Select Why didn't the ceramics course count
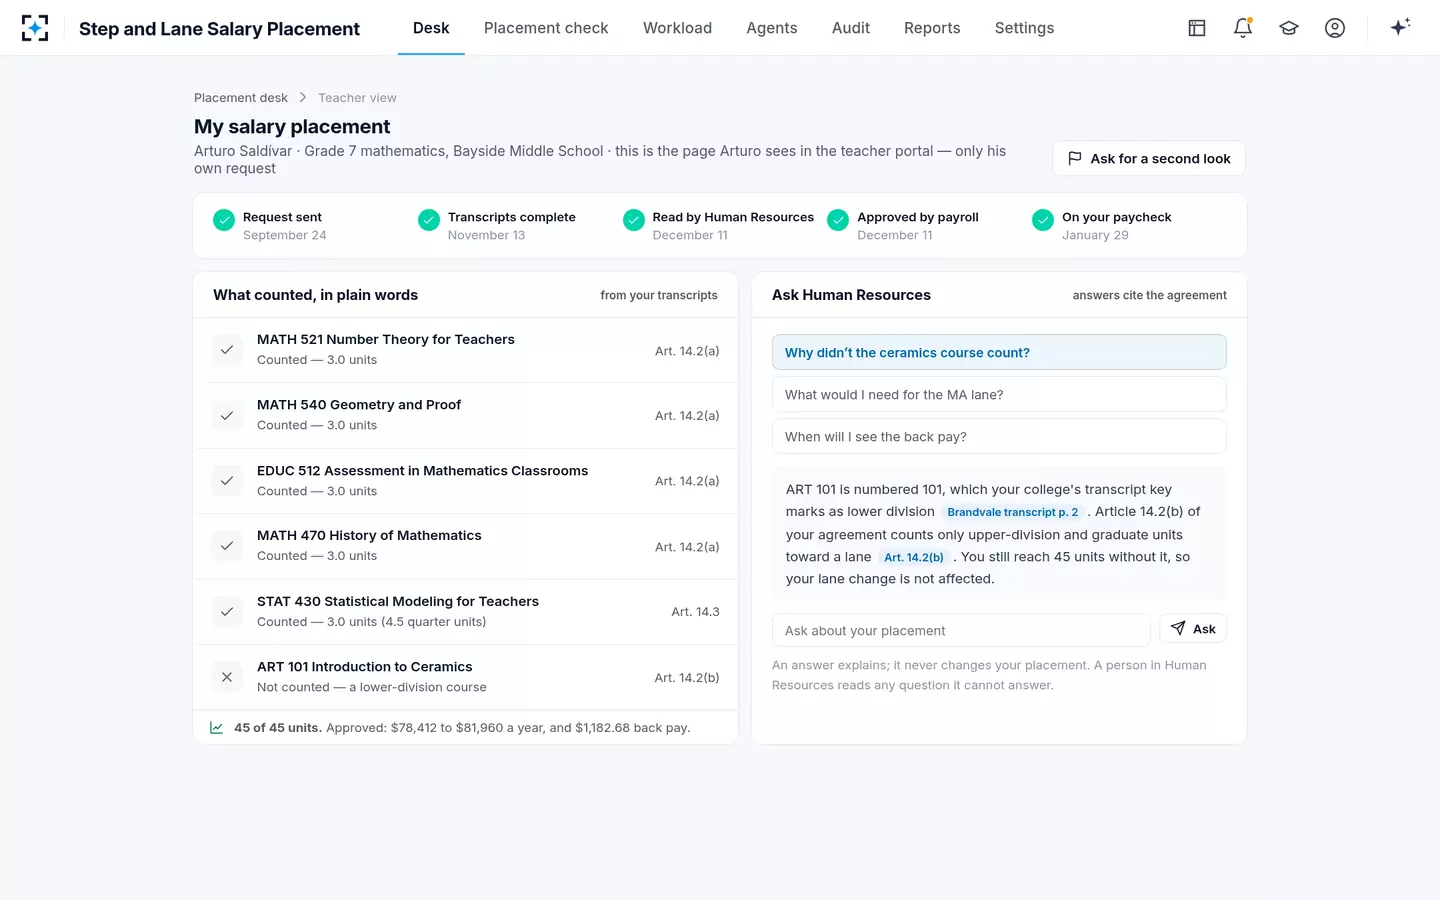 [999, 352]
